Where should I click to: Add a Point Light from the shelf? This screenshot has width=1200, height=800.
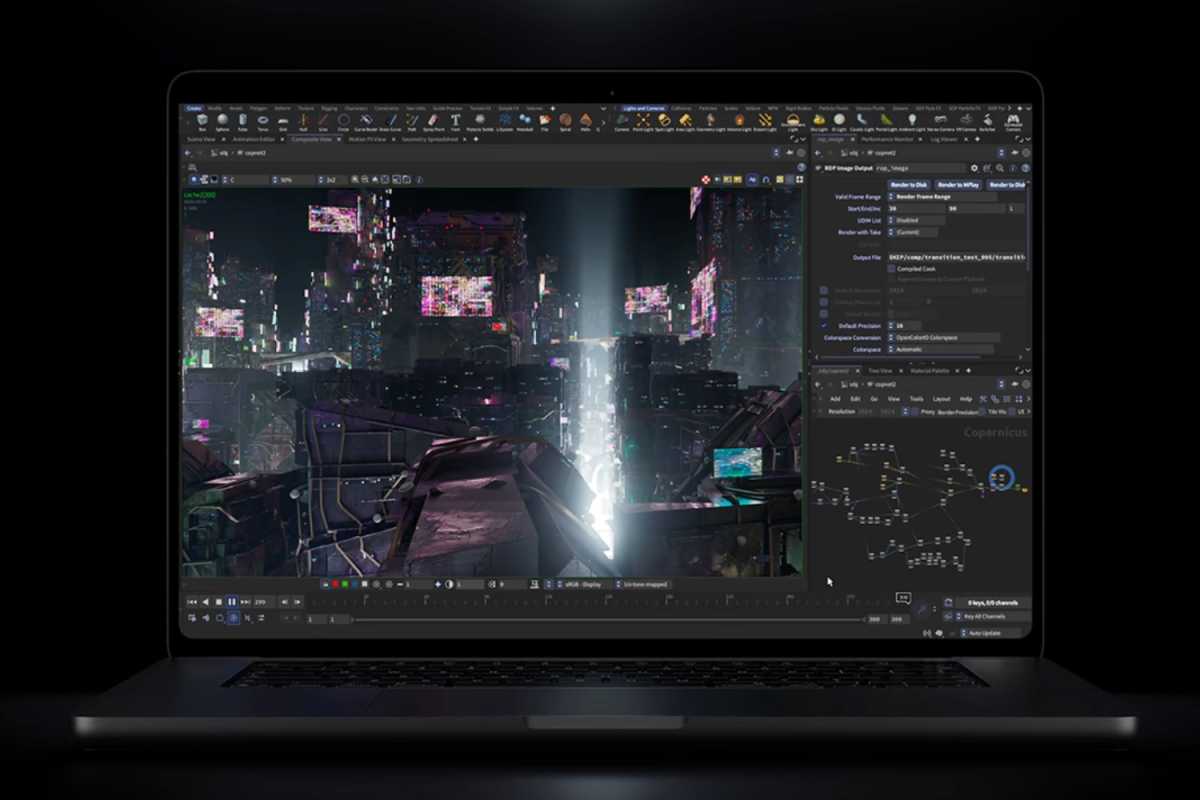[x=643, y=122]
